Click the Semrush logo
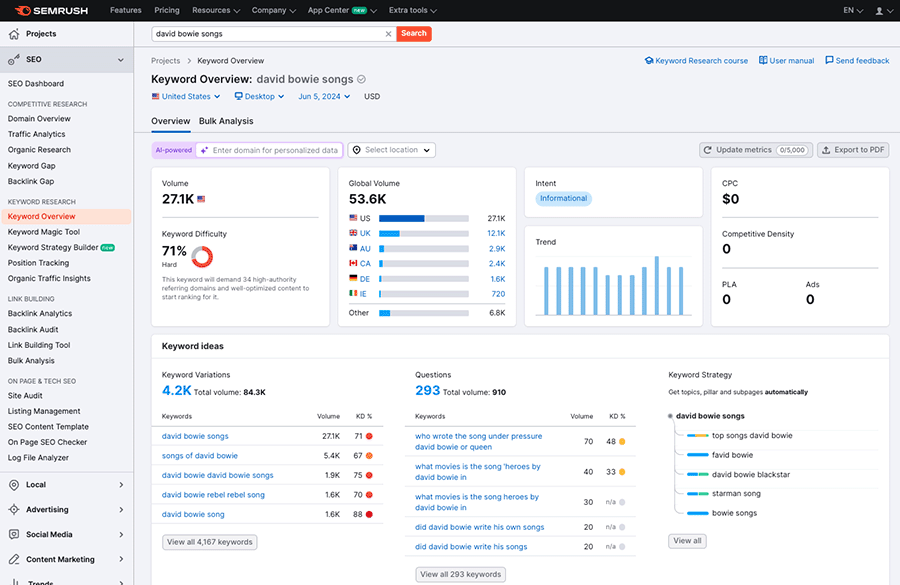Screen dimensions: 900x585 (x=52, y=10)
